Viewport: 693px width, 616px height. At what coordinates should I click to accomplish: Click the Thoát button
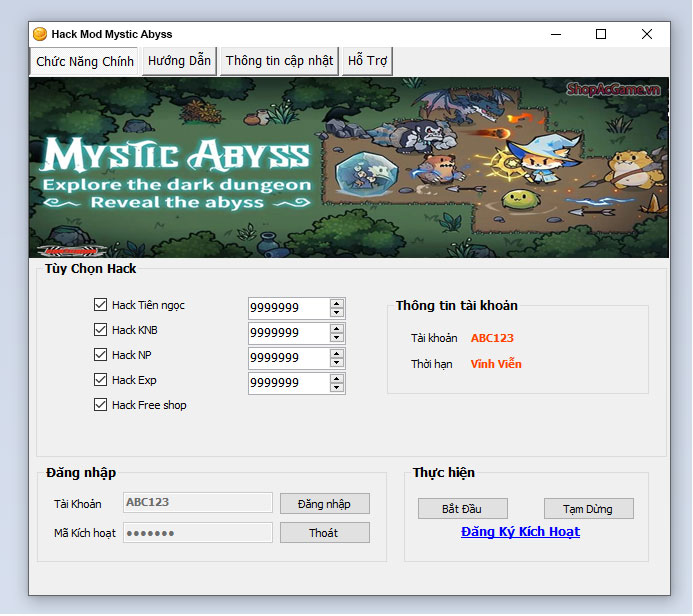click(325, 533)
